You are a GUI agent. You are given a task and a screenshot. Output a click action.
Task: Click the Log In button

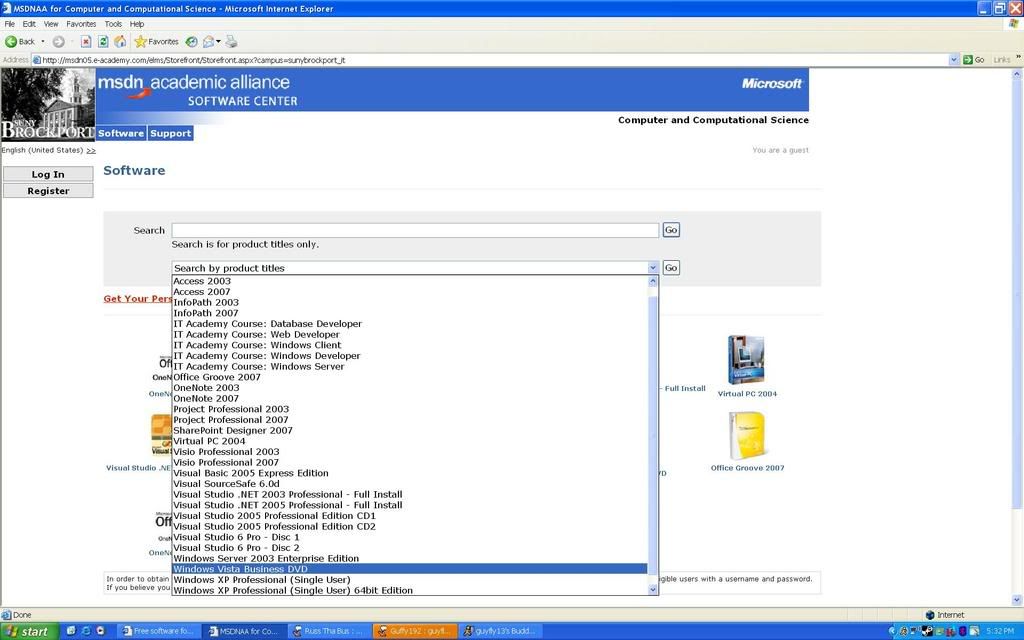(48, 174)
